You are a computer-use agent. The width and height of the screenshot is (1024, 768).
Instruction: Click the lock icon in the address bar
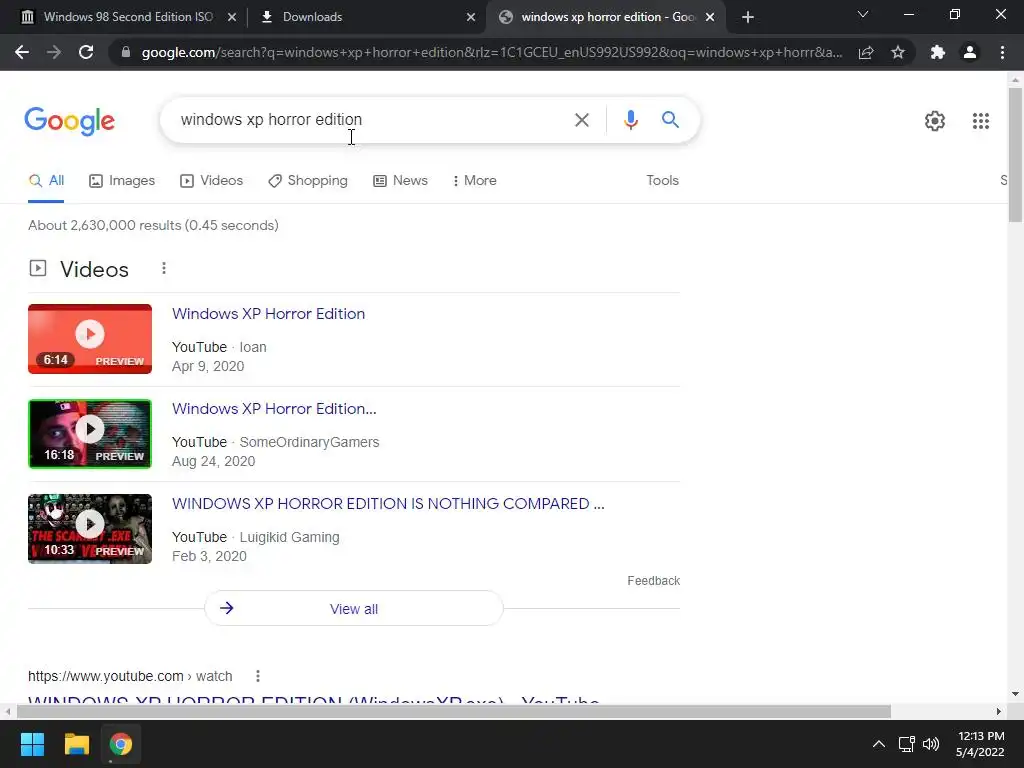[x=125, y=52]
